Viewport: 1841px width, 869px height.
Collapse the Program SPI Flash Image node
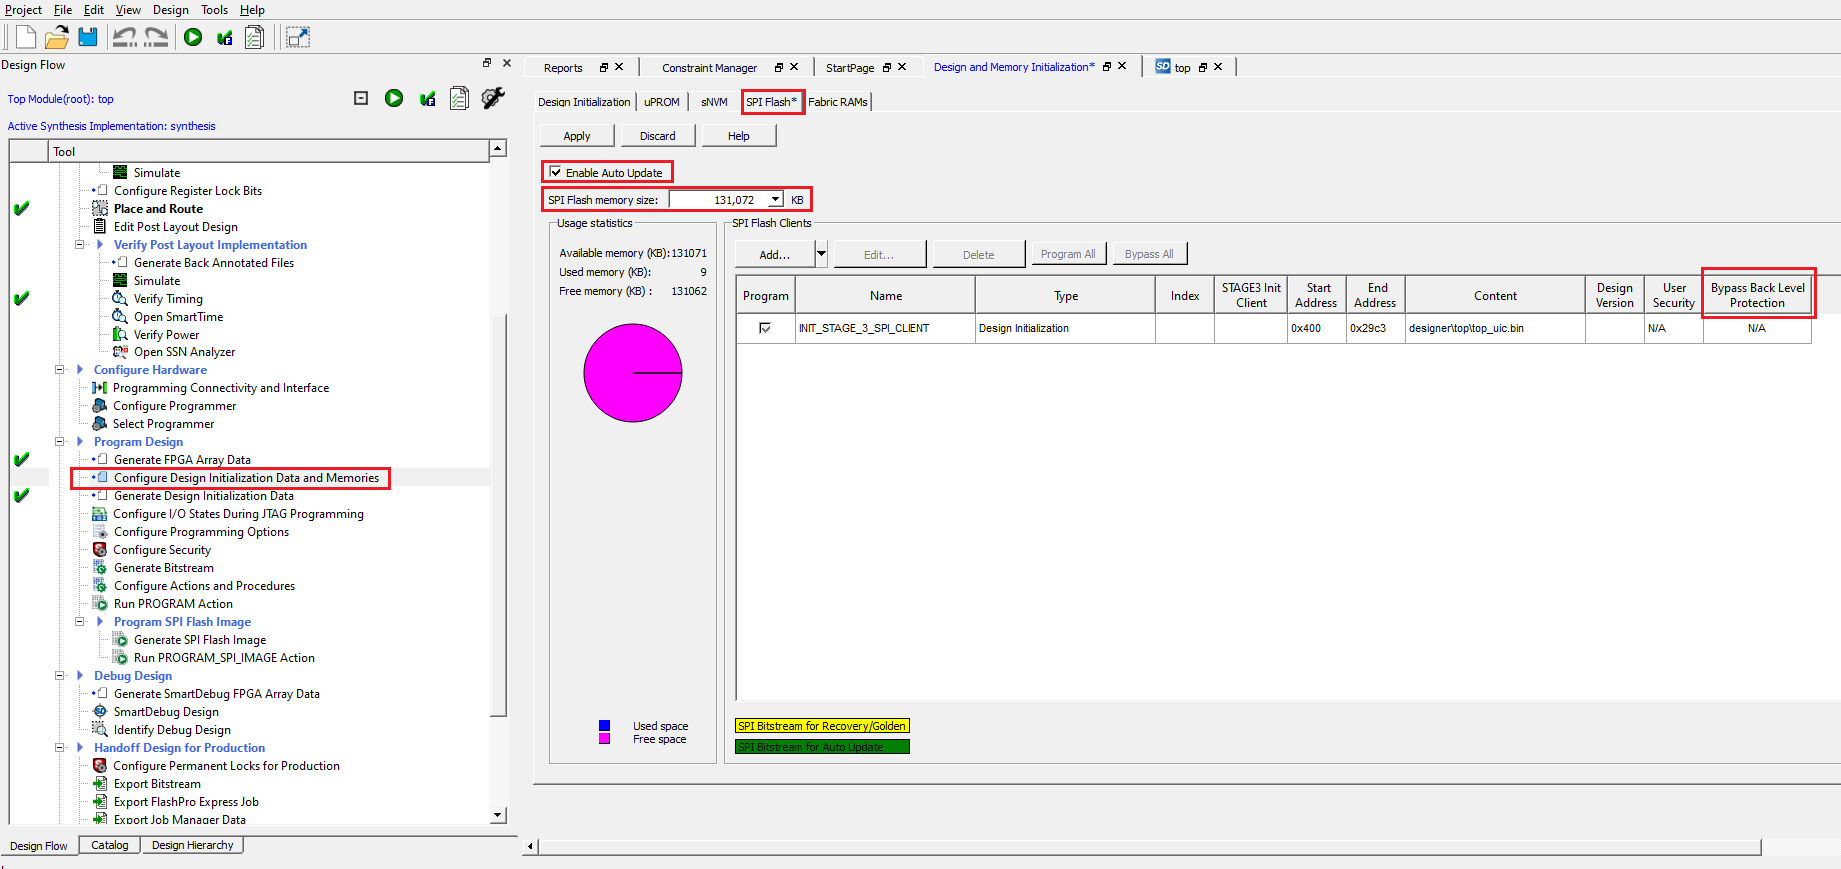coord(79,621)
